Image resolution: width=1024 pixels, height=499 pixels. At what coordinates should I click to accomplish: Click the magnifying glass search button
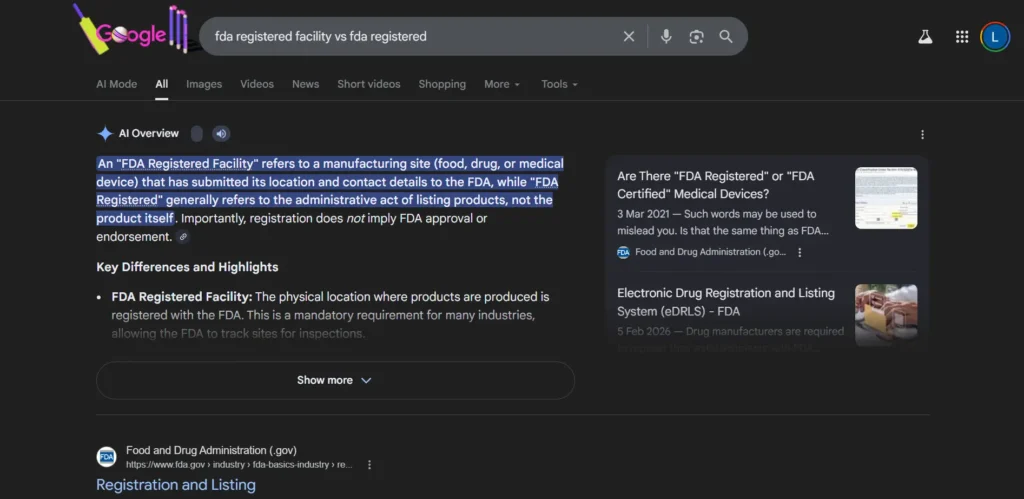pos(726,37)
